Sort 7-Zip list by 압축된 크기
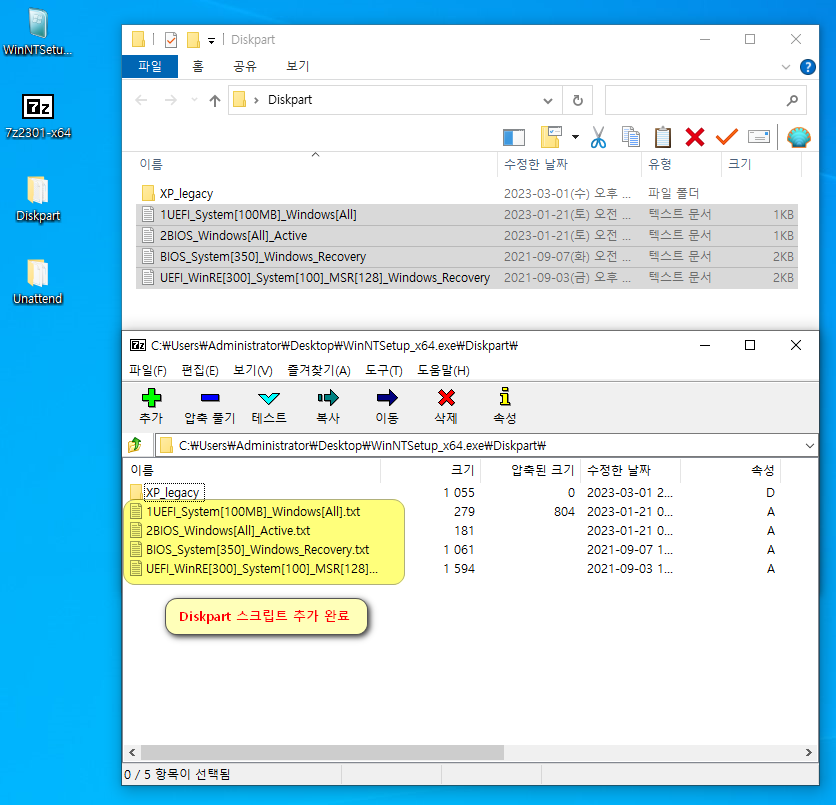 coord(530,470)
